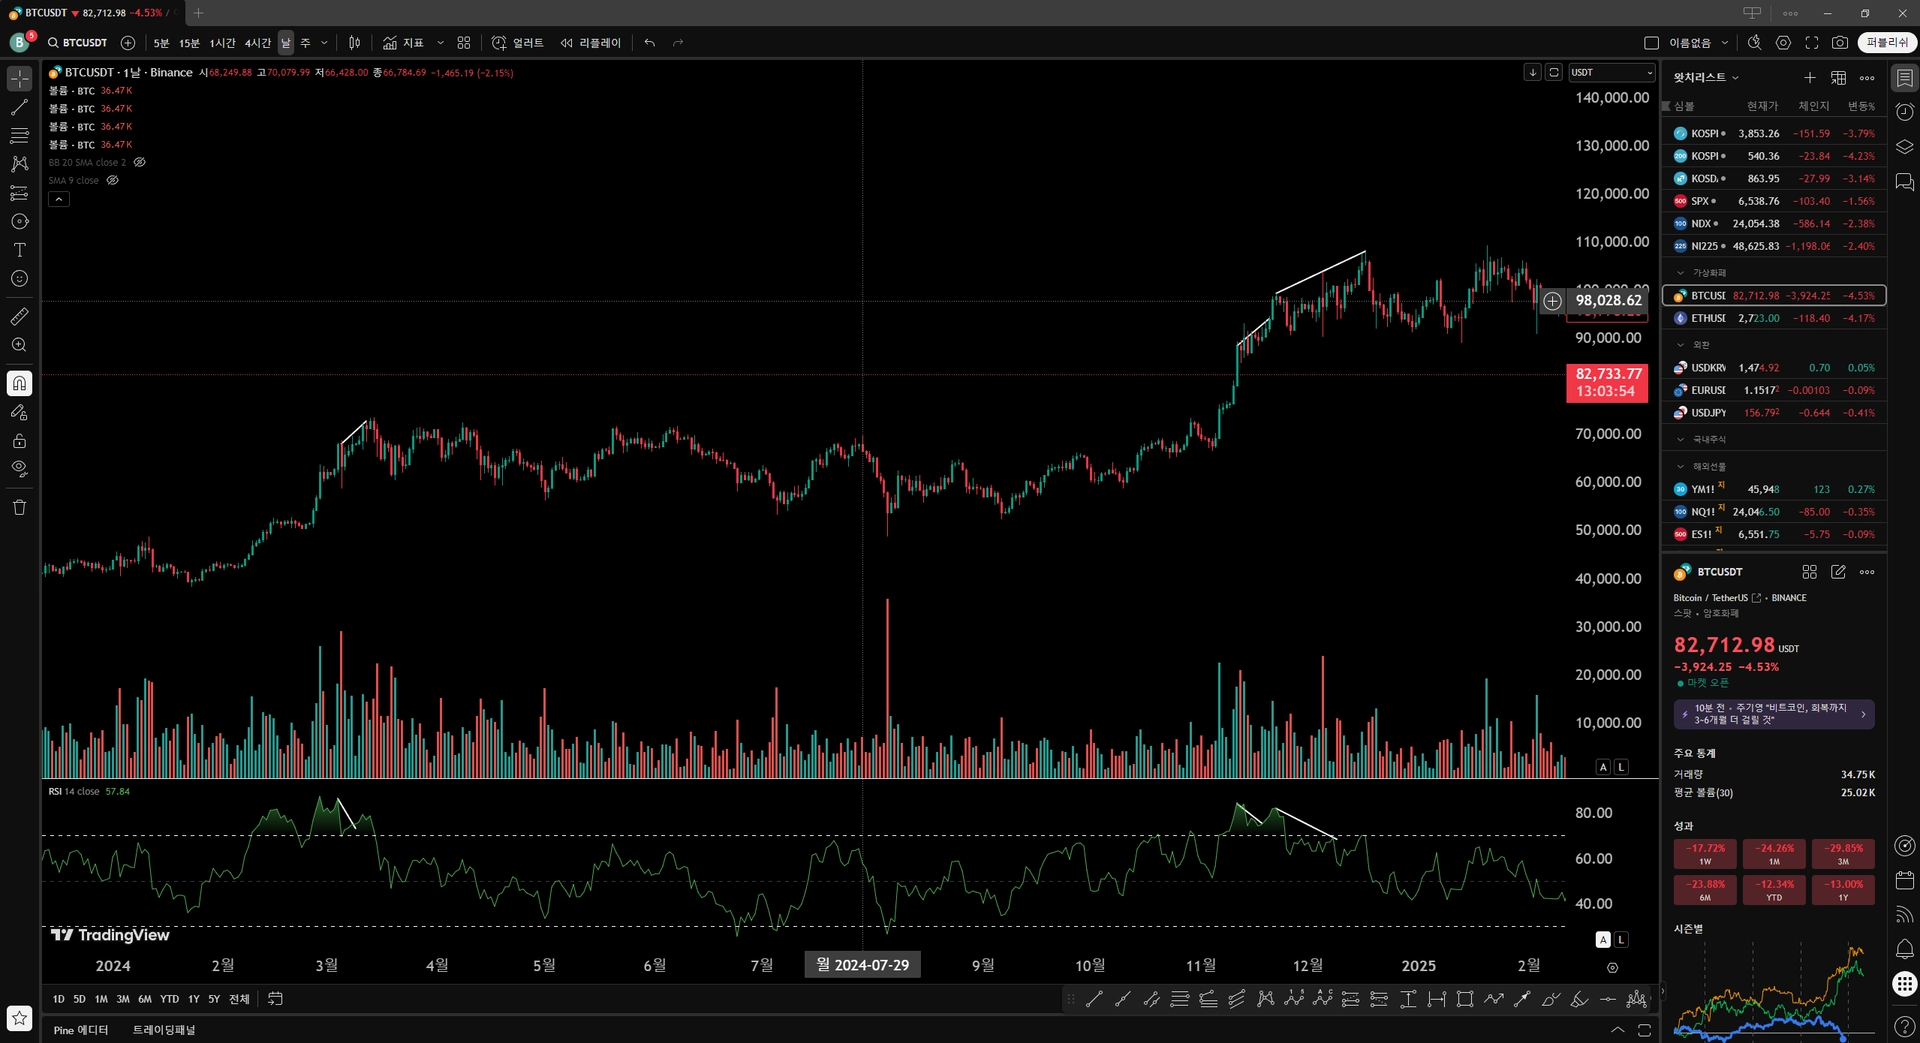Collapse the indicator legend with arrow

coord(59,199)
